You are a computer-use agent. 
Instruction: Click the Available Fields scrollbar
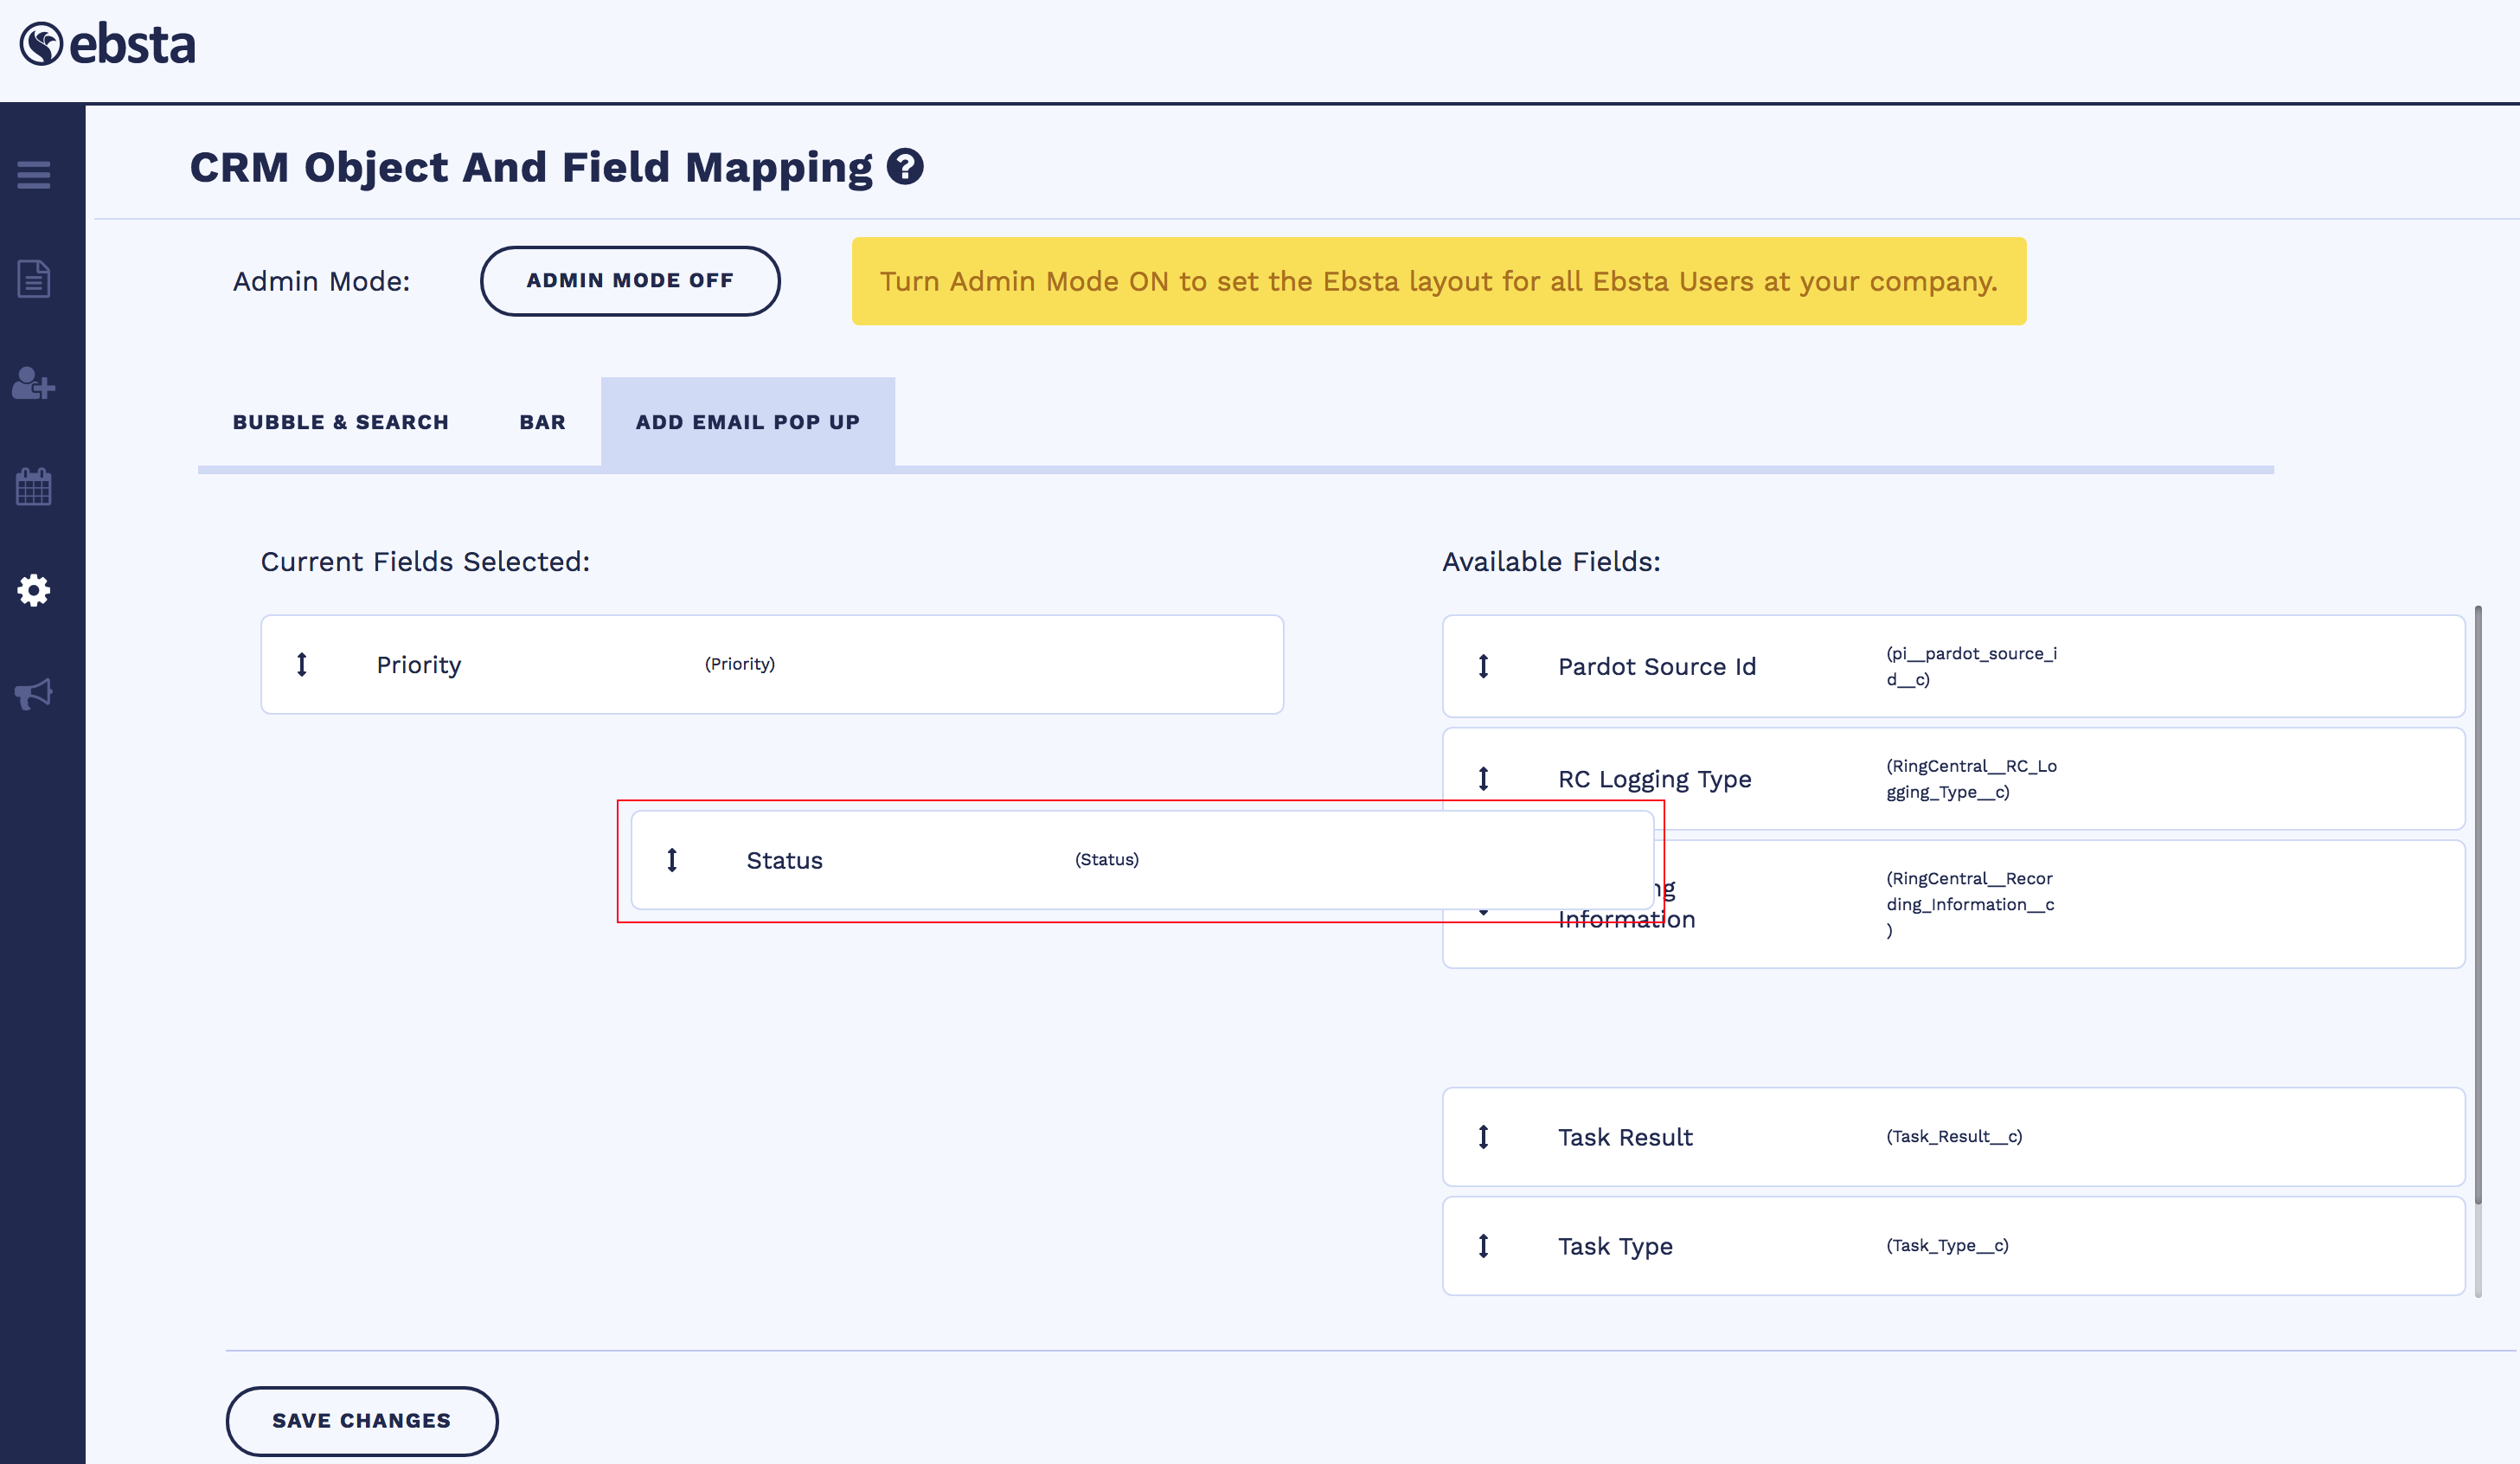tap(2478, 900)
